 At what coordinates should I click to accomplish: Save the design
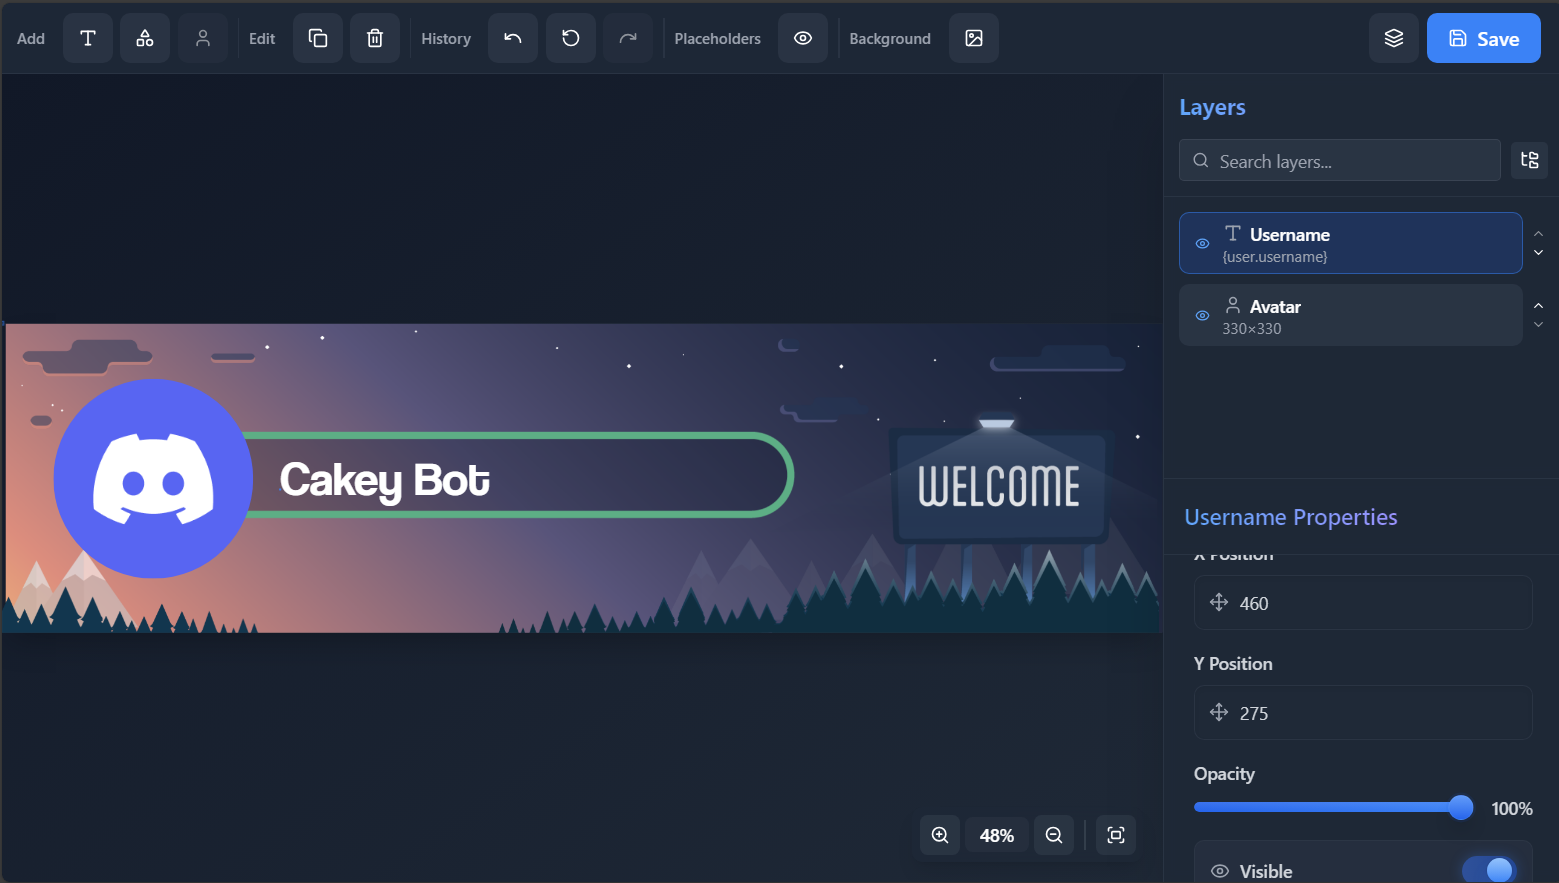pos(1484,38)
